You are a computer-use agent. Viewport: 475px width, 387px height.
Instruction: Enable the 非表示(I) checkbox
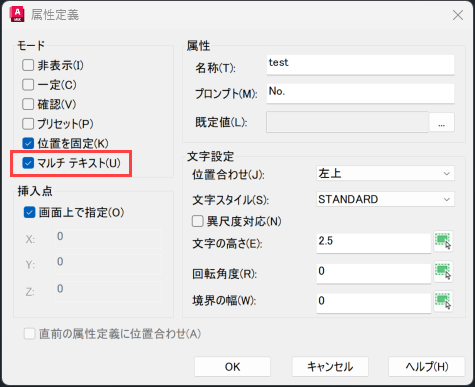(x=28, y=65)
